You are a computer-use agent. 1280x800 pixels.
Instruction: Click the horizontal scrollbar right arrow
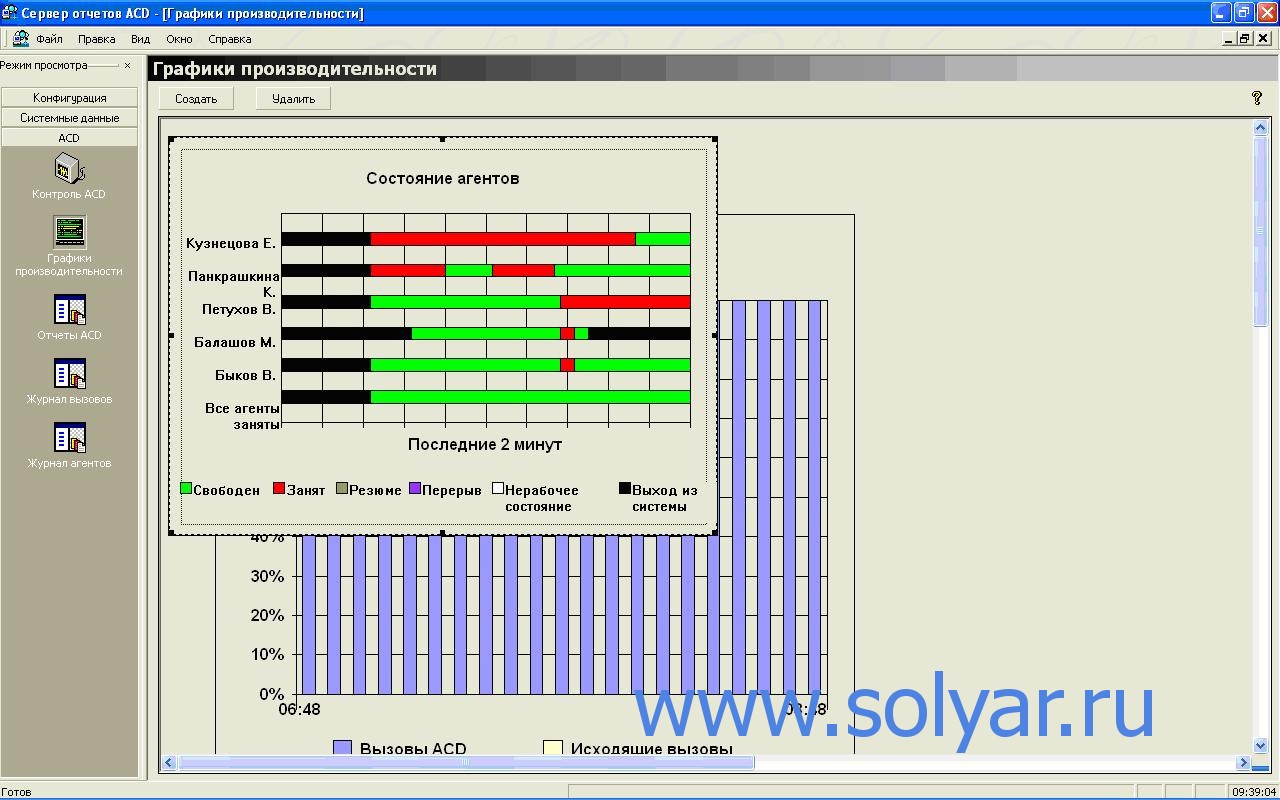pyautogui.click(x=1244, y=762)
